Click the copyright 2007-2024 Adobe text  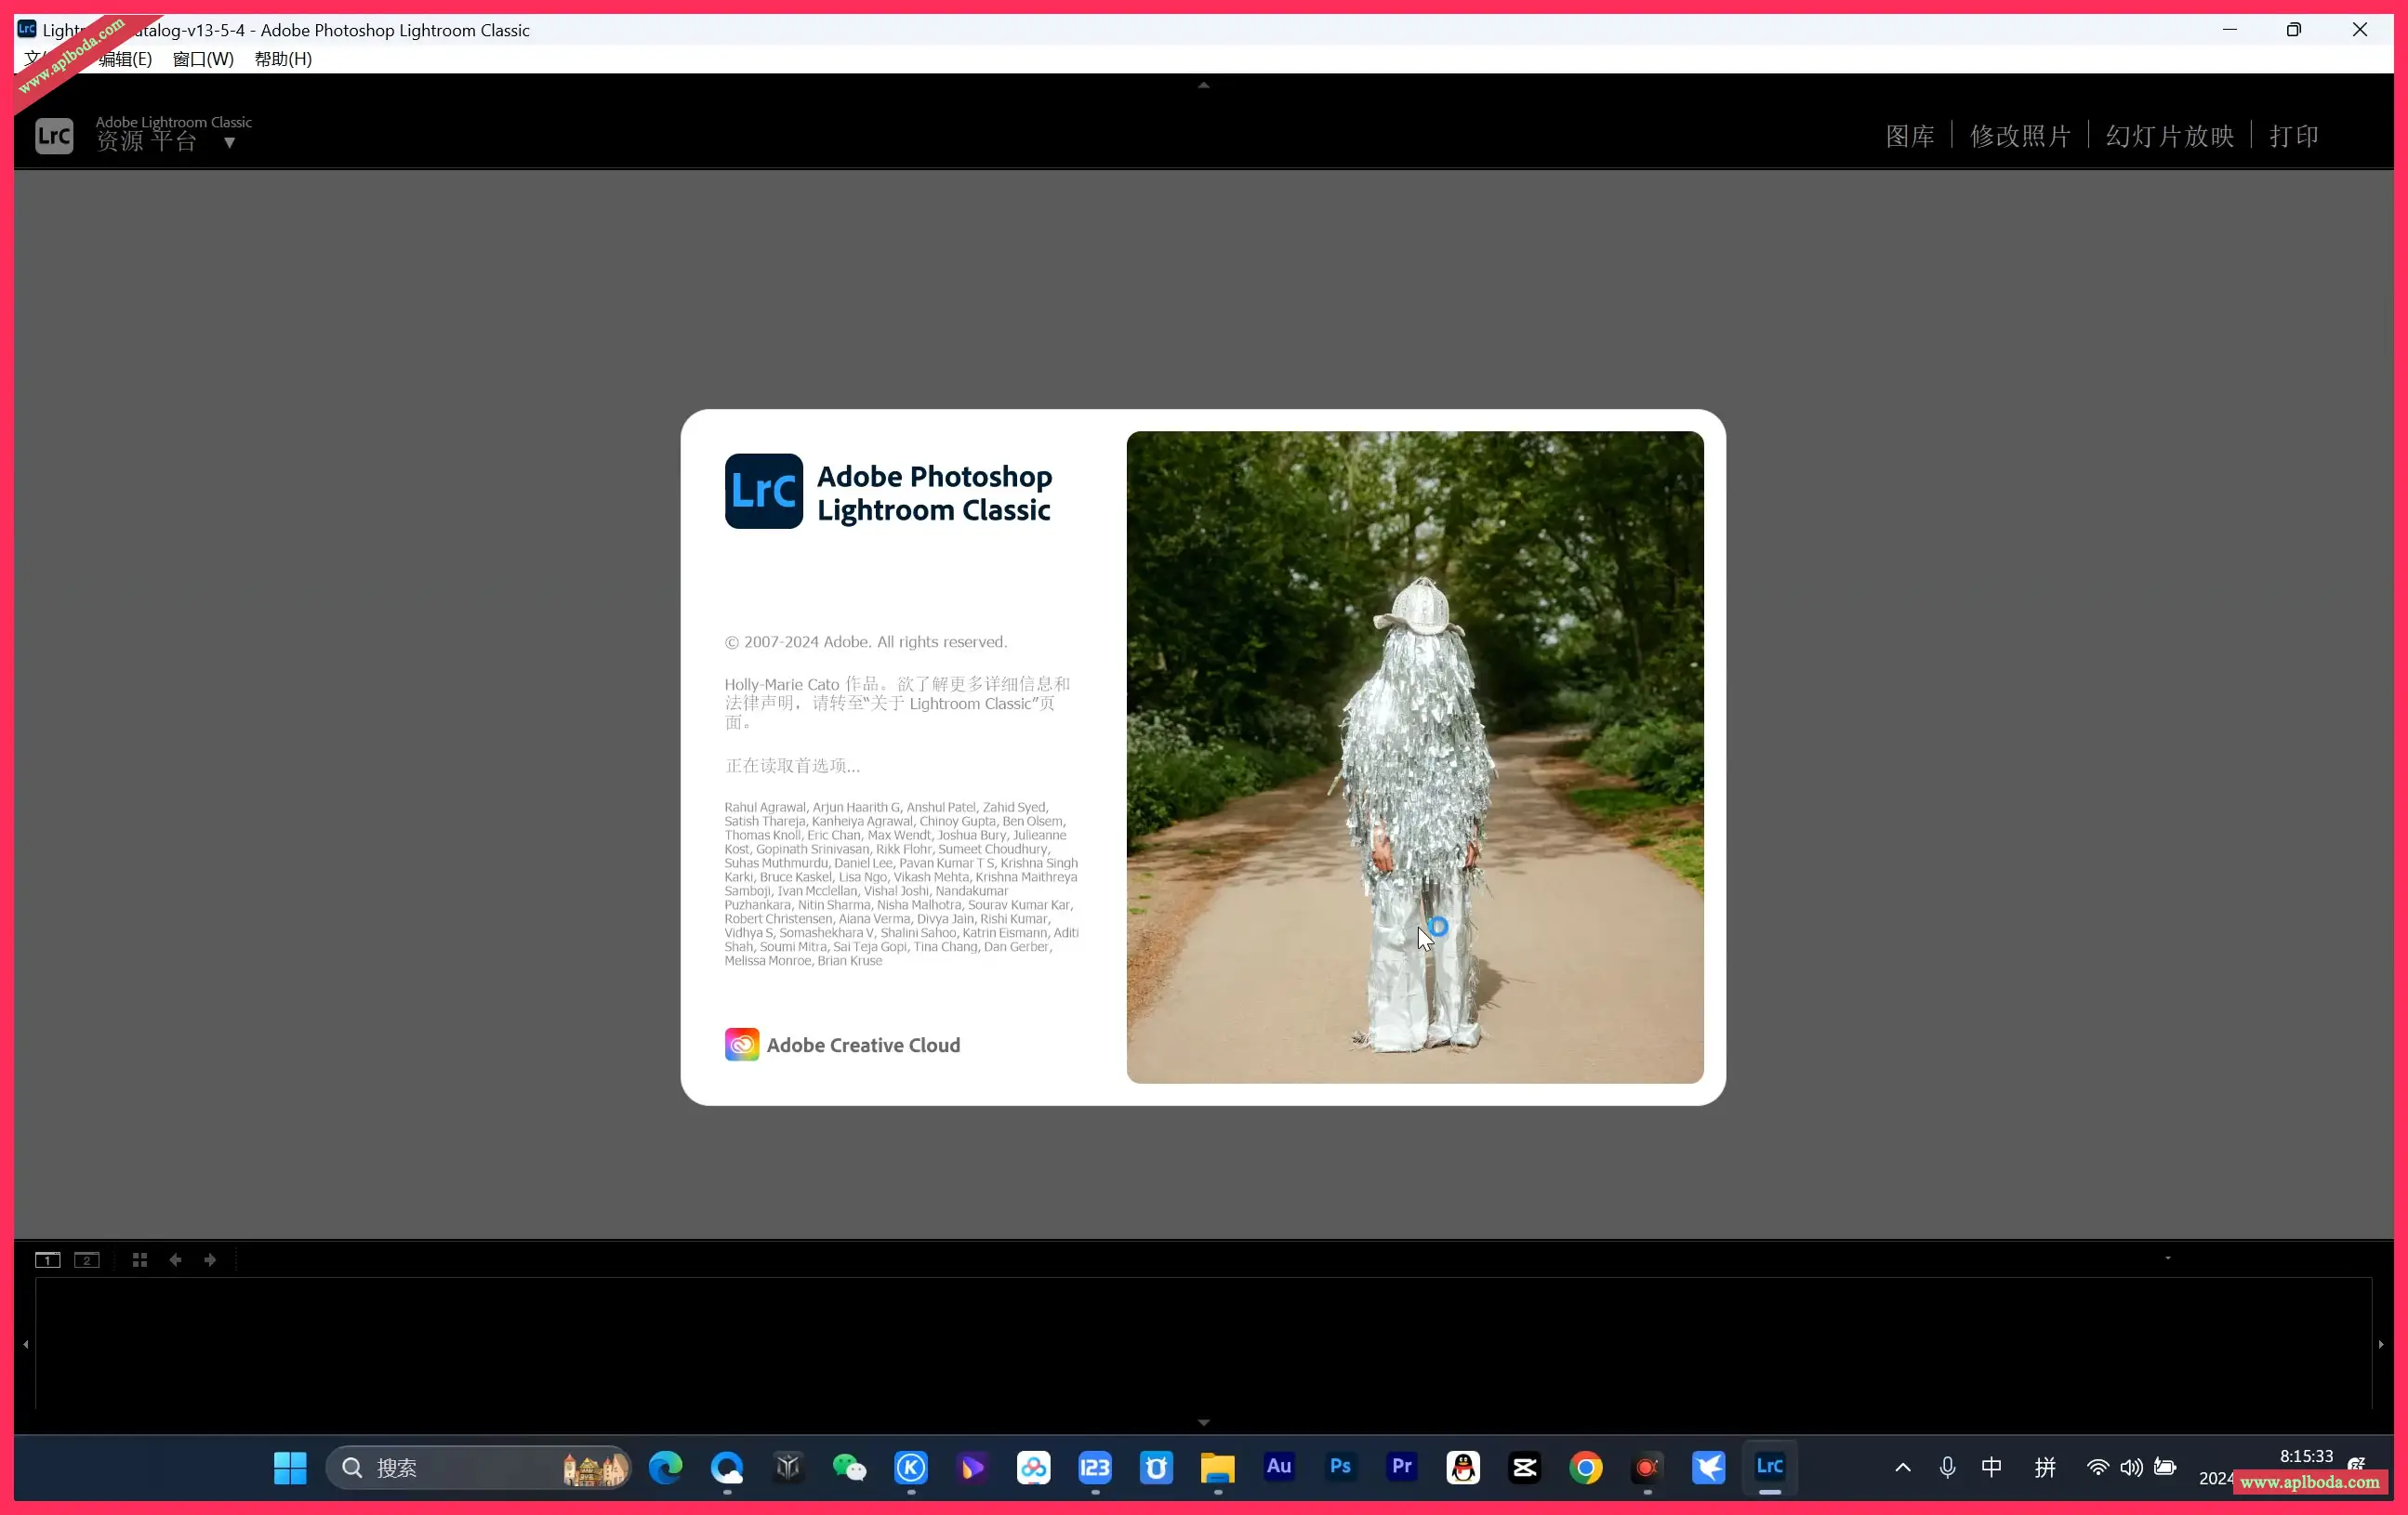(866, 642)
